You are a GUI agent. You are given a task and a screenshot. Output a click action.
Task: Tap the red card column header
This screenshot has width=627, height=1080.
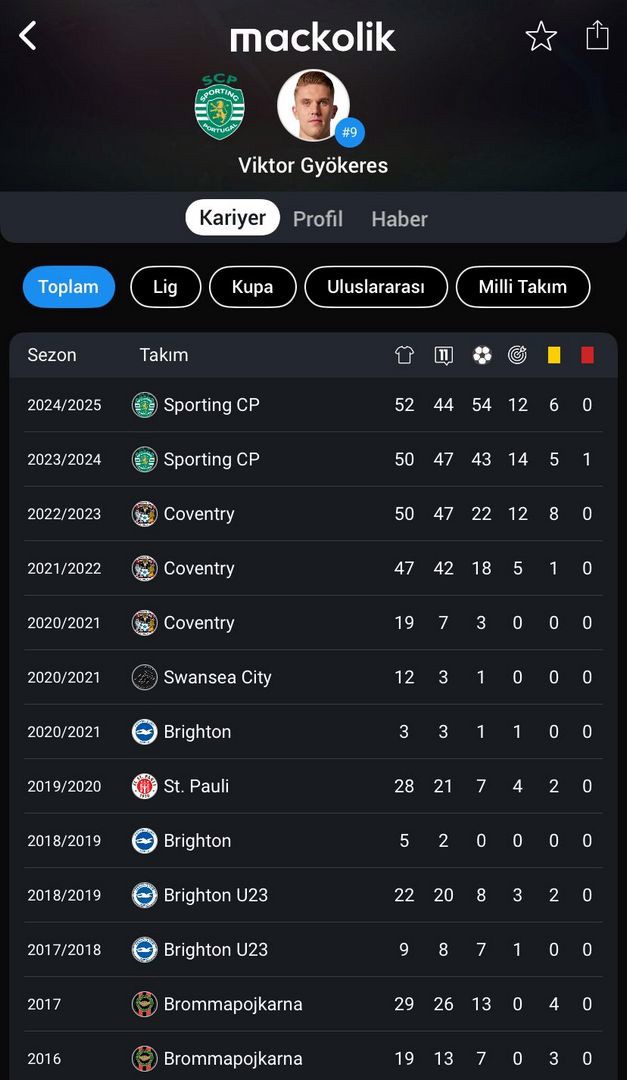[x=587, y=355]
